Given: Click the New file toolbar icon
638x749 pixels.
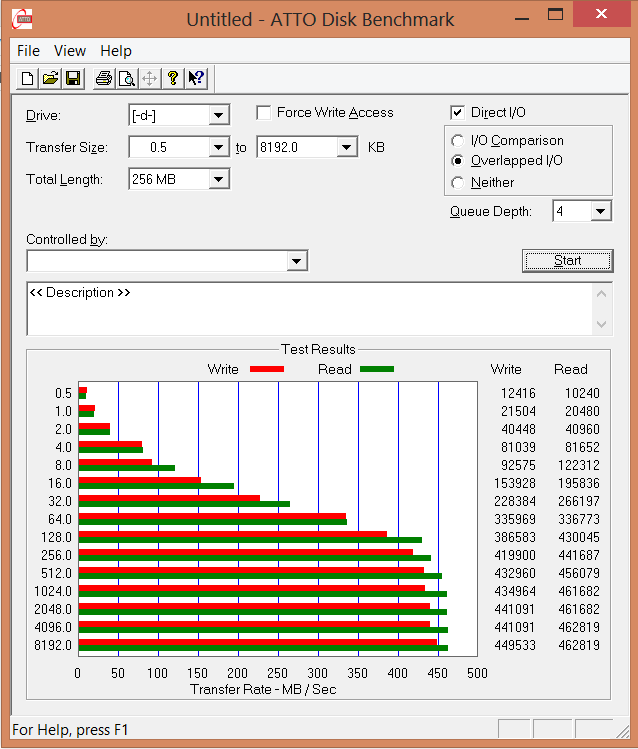Looking at the screenshot, I should click(28, 78).
